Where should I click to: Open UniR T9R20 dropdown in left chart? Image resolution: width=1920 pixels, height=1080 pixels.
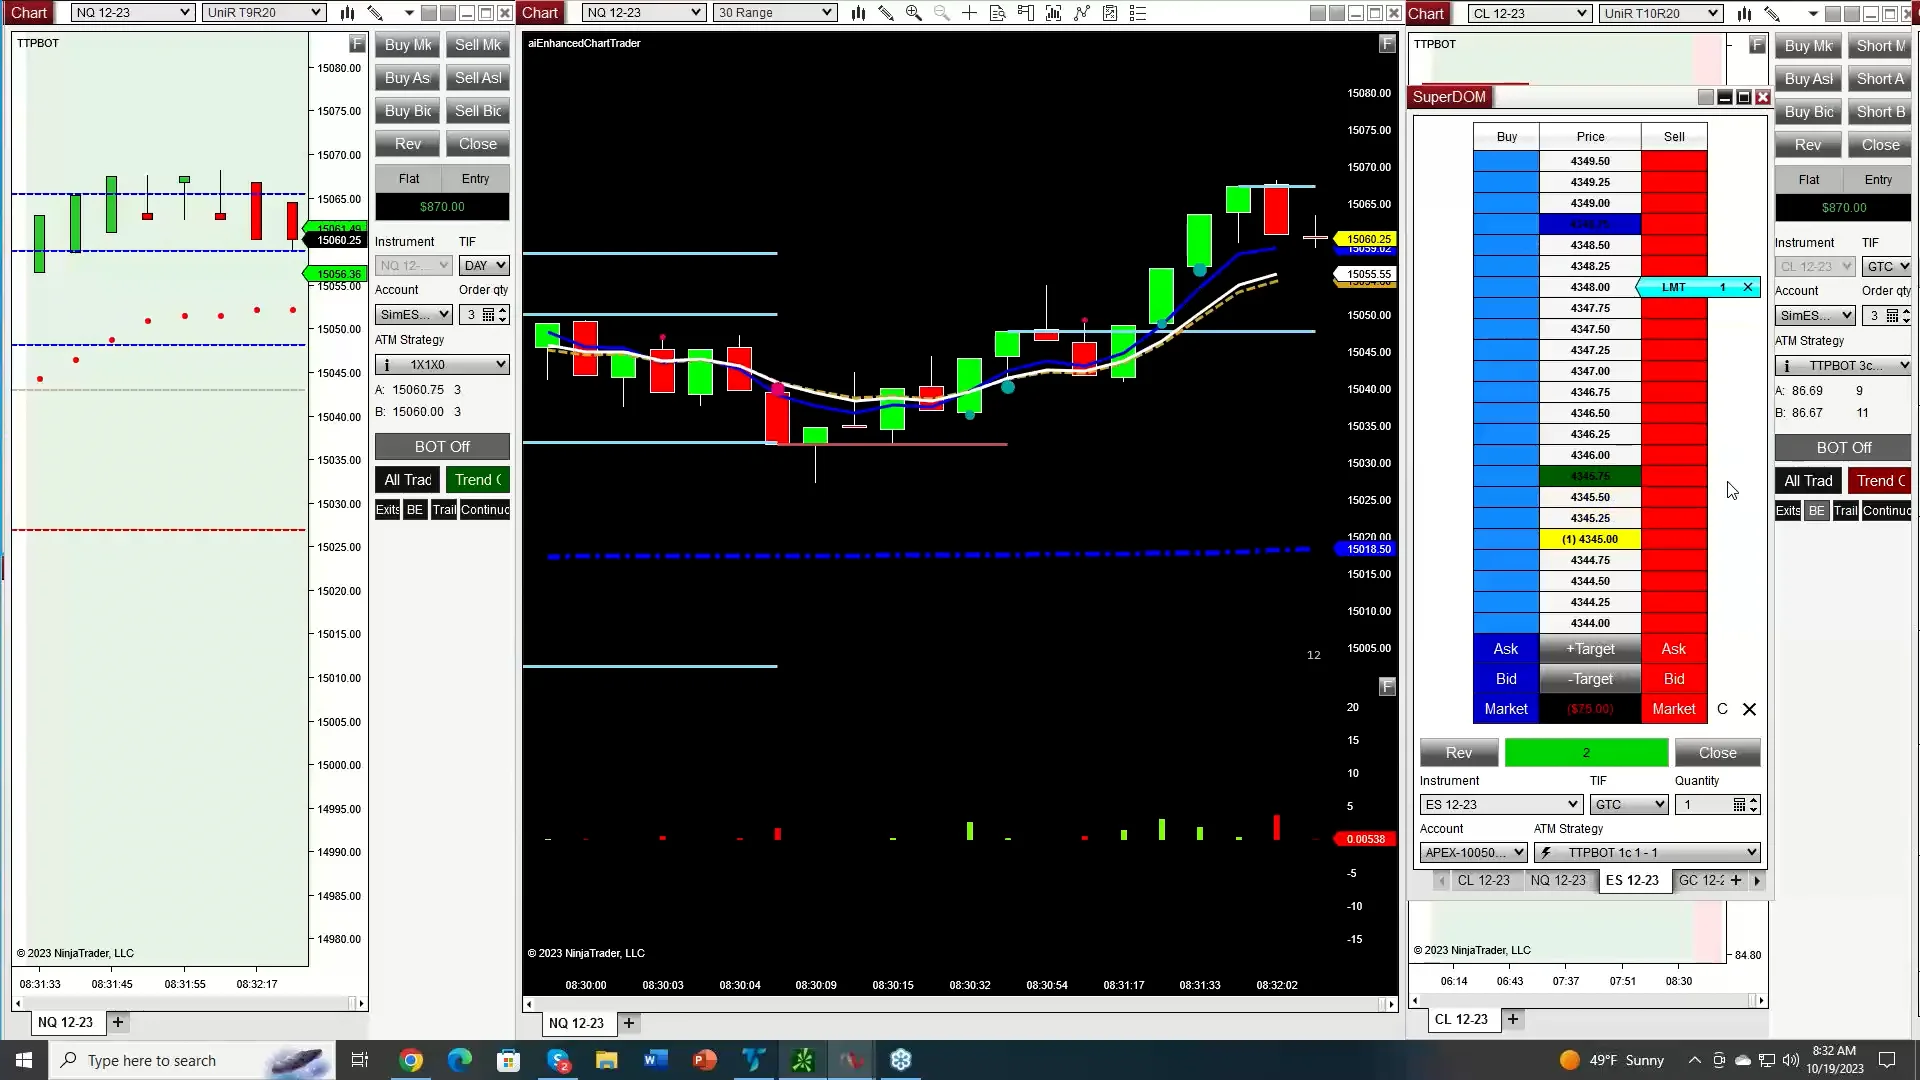tap(263, 13)
